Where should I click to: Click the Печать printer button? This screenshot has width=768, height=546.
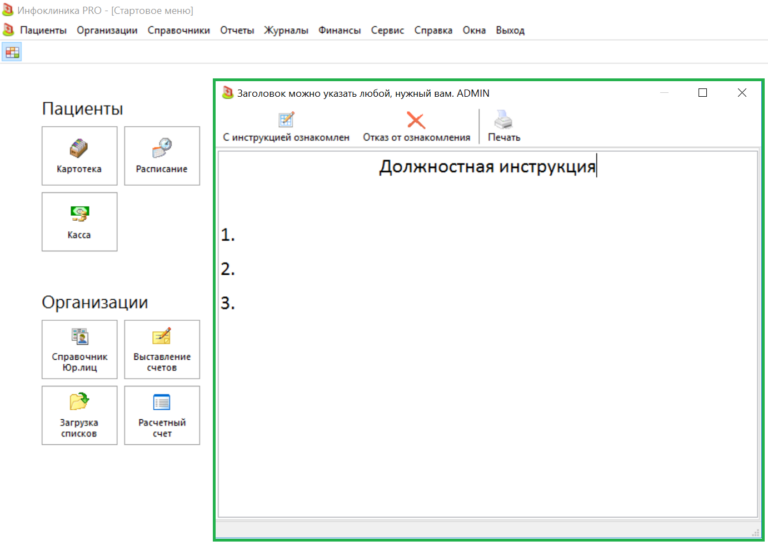(504, 127)
